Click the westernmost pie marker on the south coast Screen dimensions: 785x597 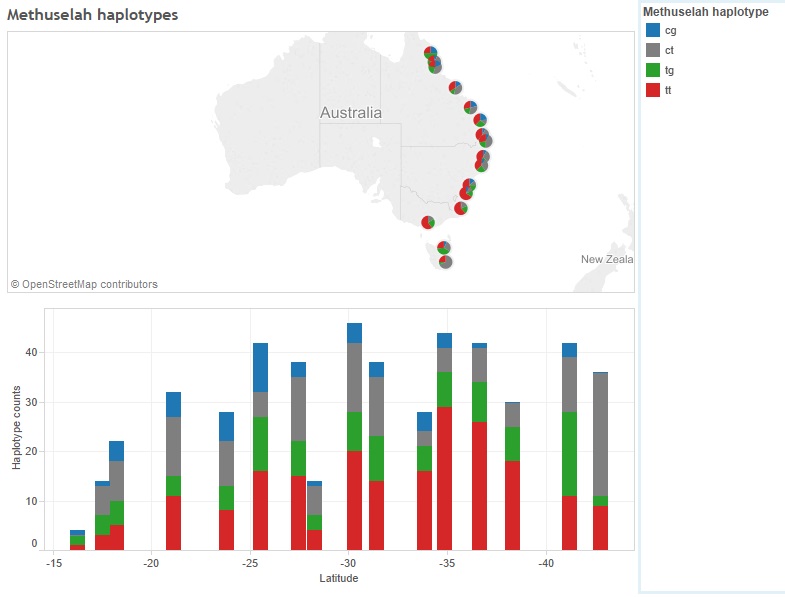[x=428, y=222]
